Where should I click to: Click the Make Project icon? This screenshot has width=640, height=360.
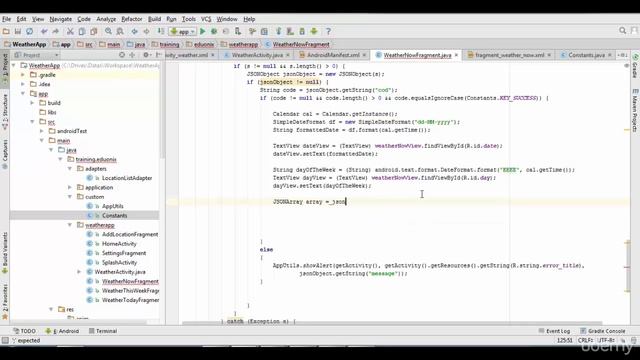coord(161,31)
